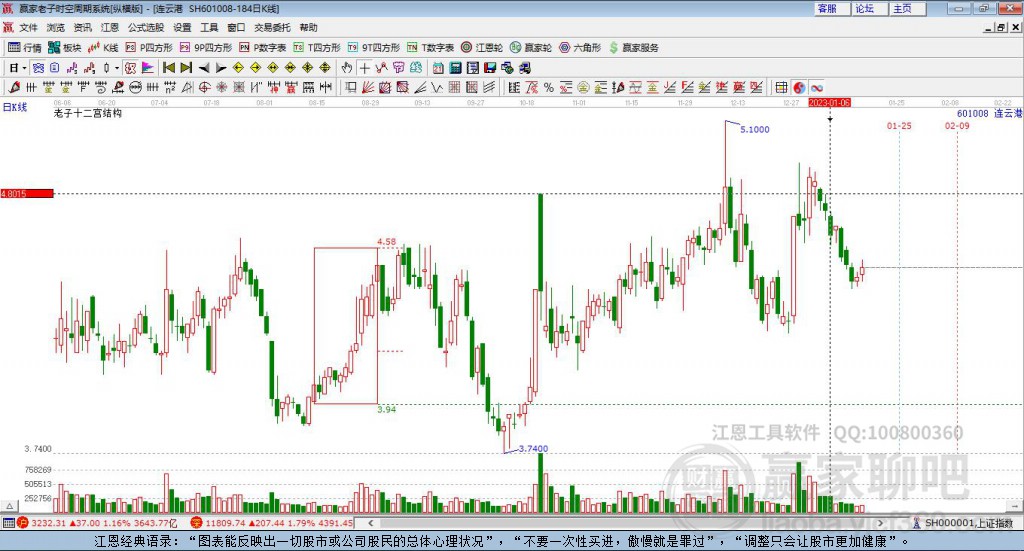This screenshot has width=1024, height=551.
Task: Click the 客服 button in title bar
Action: pos(833,8)
